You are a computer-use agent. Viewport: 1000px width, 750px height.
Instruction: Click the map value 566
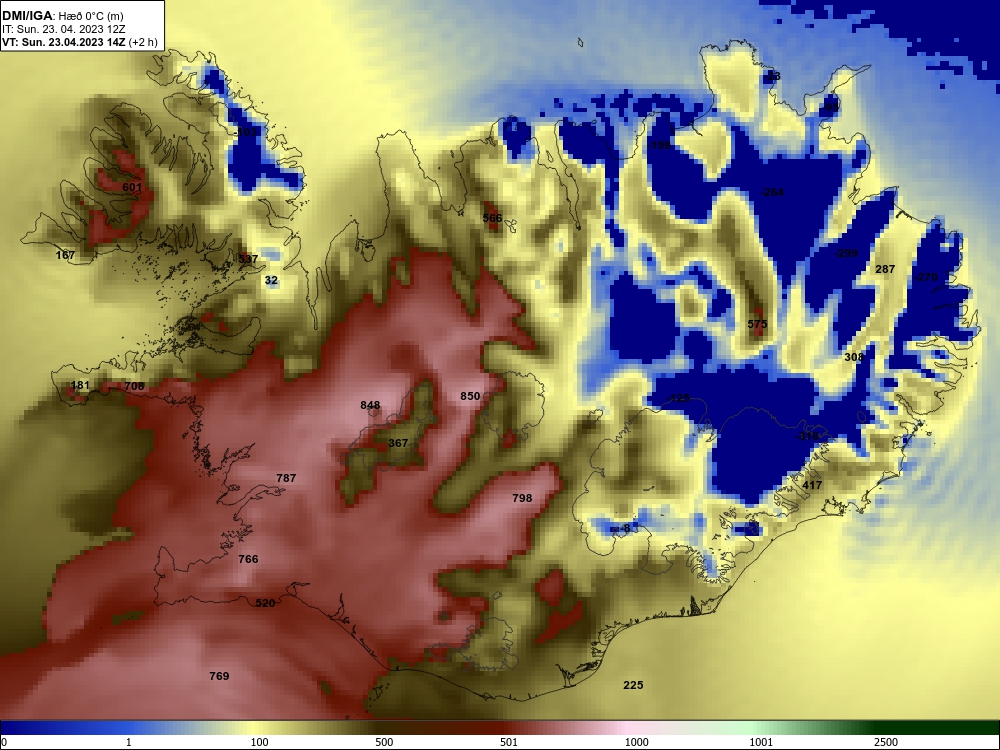pyautogui.click(x=492, y=218)
